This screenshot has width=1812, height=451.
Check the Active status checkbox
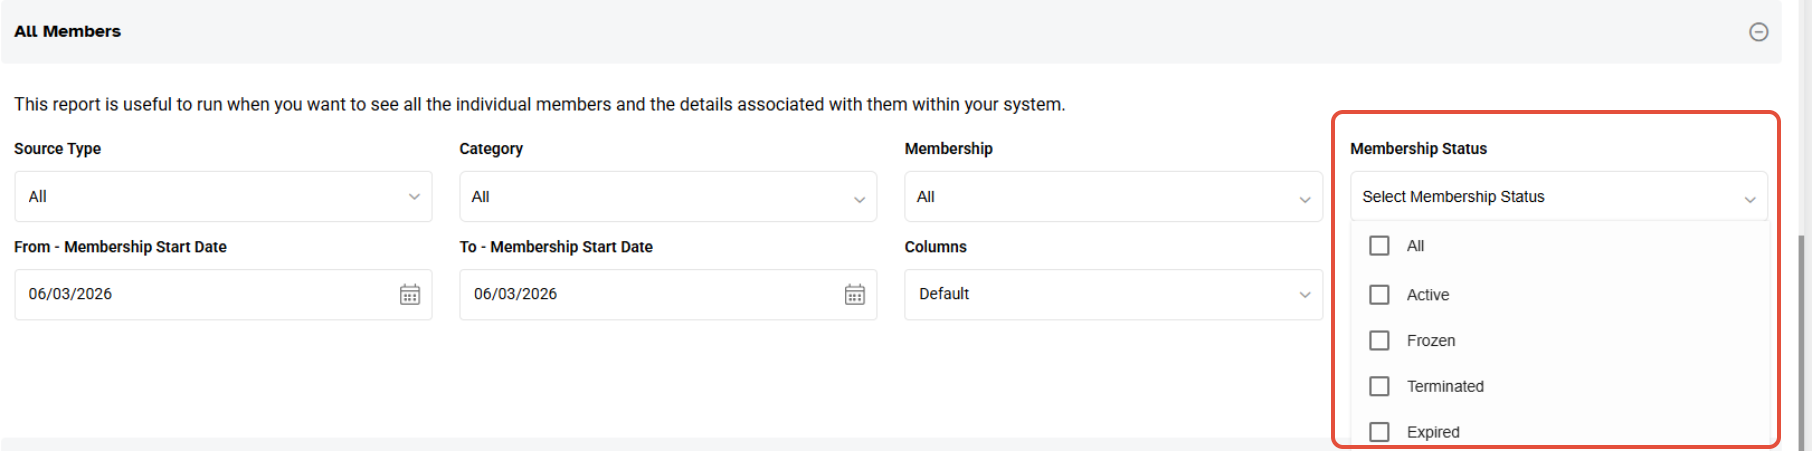tap(1379, 295)
